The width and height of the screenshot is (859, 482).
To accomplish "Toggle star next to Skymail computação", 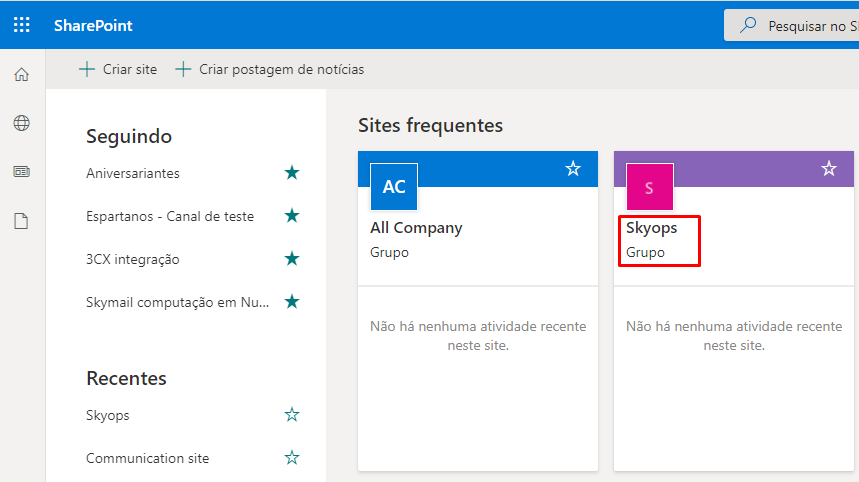I will pos(292,301).
